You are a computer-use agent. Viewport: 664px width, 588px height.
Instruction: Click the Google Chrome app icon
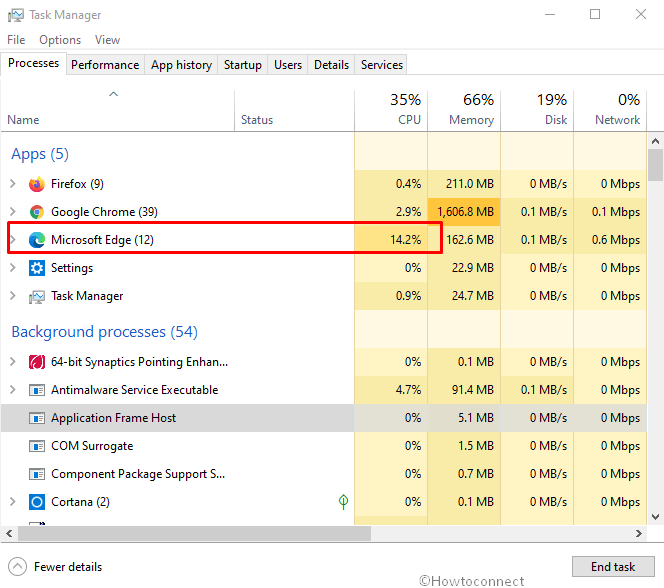tap(37, 212)
